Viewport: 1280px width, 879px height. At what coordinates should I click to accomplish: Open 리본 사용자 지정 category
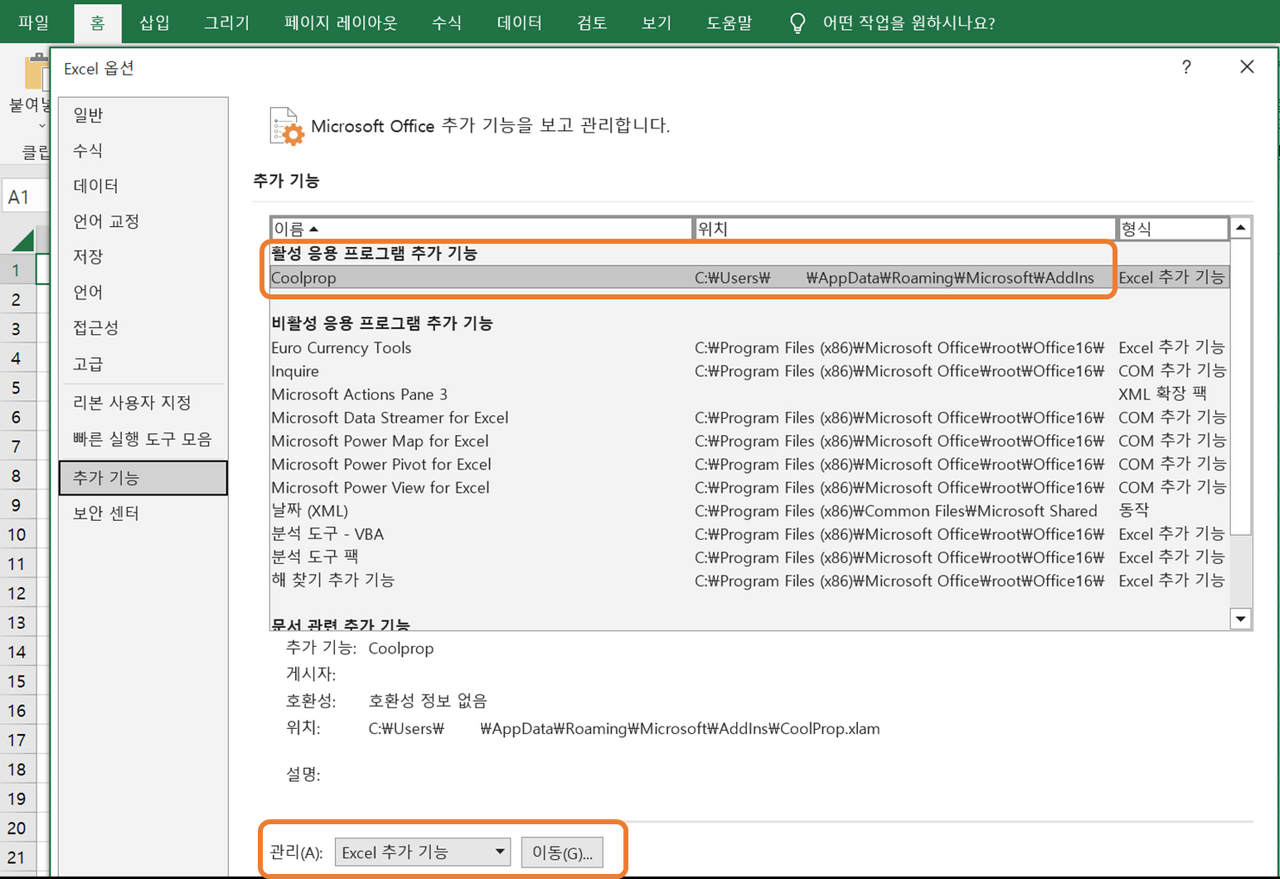pos(143,402)
